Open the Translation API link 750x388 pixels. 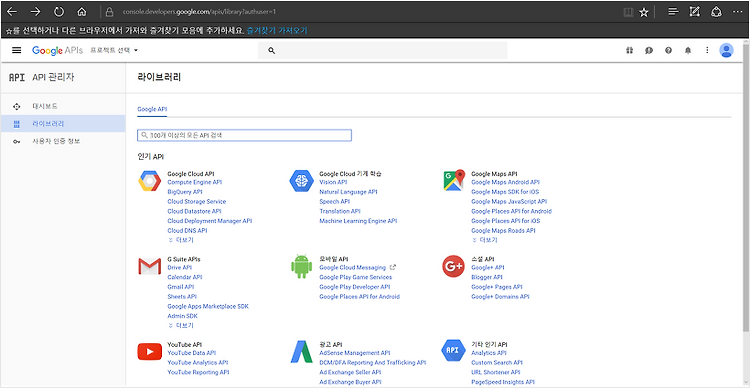pyautogui.click(x=340, y=211)
